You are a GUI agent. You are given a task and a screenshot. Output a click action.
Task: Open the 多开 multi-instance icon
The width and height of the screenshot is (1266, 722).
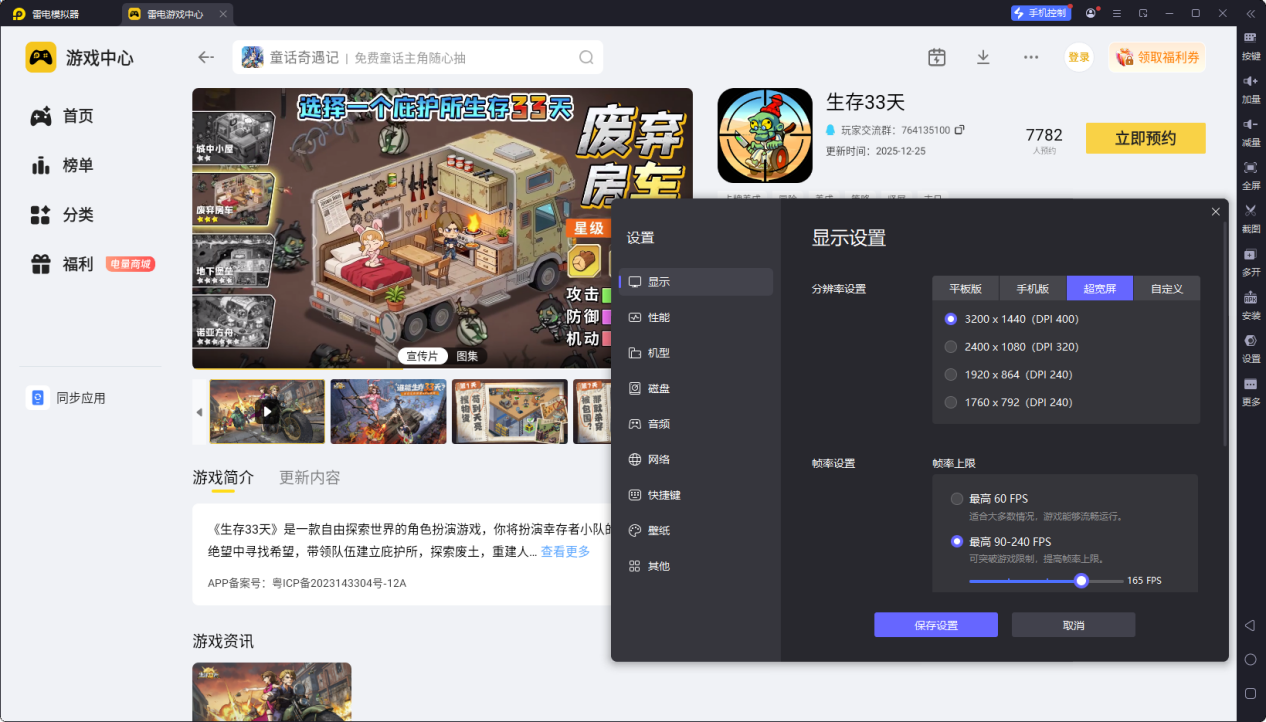click(1251, 254)
